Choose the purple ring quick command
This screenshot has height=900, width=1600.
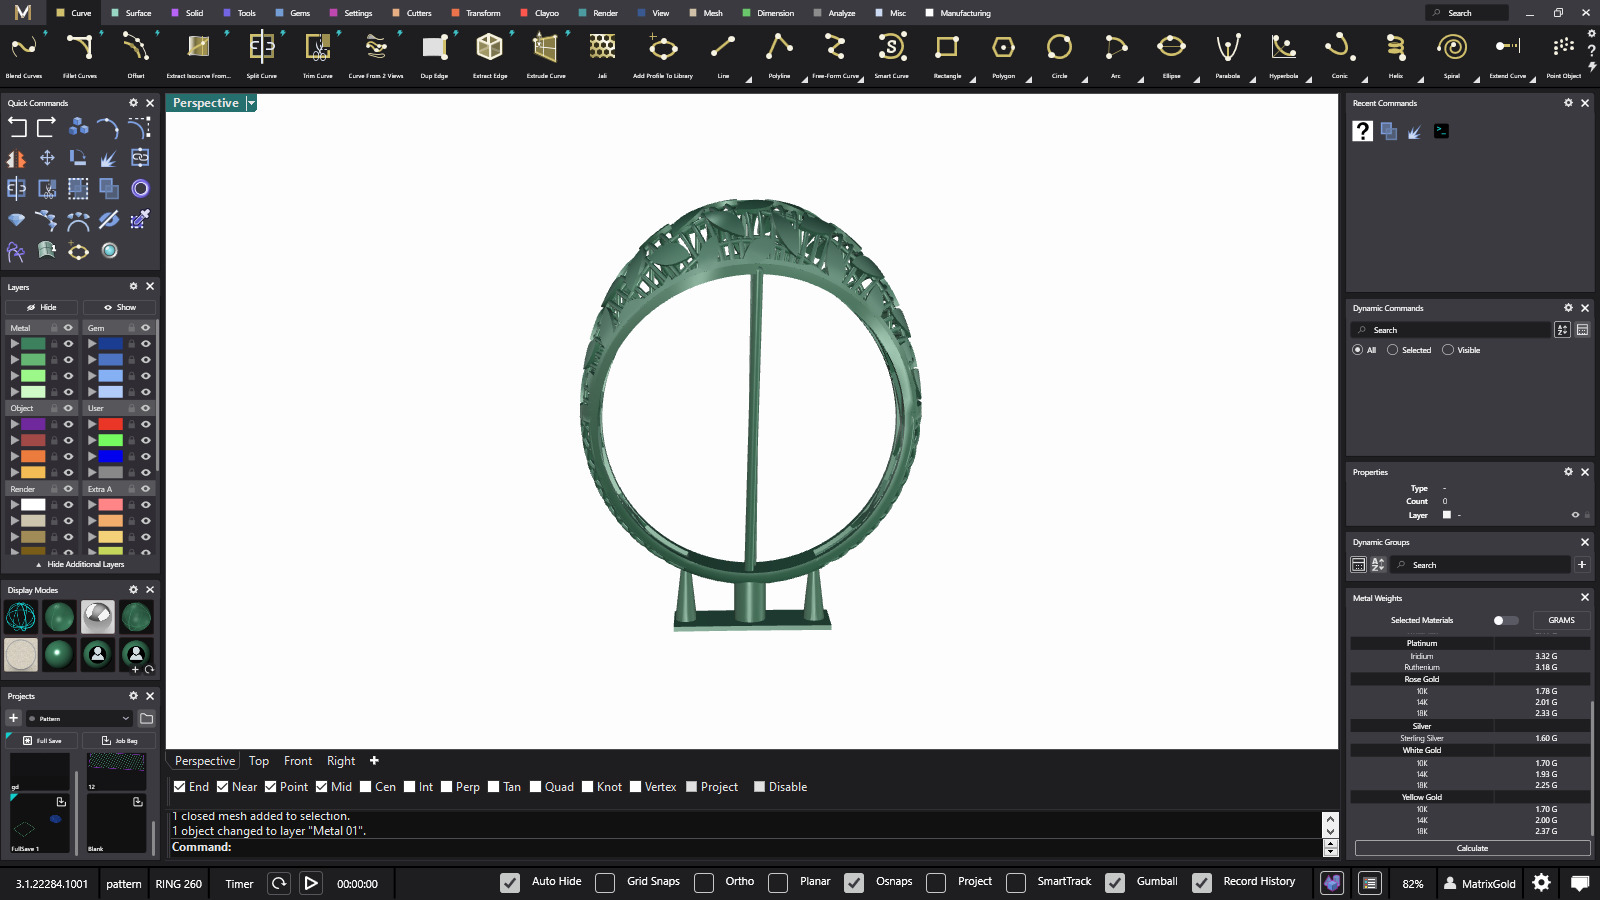[x=140, y=189]
